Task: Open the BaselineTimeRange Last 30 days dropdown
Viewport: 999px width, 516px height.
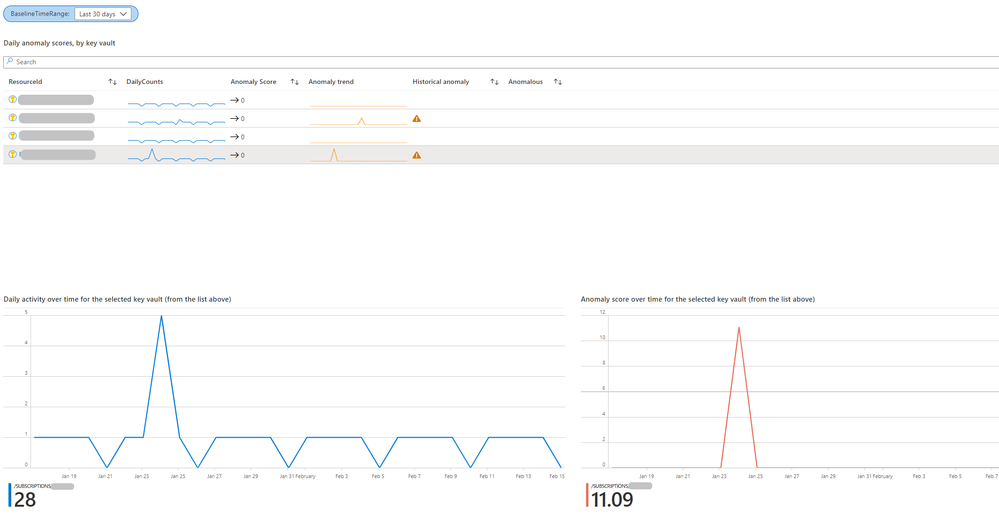Action: pos(103,13)
